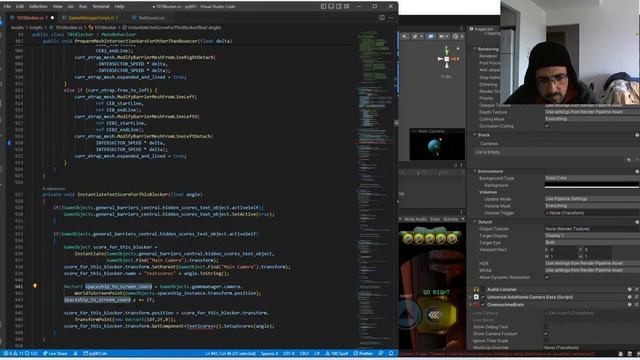Open the Depth Texture dropdown
The width and height of the screenshot is (640, 360).
tap(592, 112)
